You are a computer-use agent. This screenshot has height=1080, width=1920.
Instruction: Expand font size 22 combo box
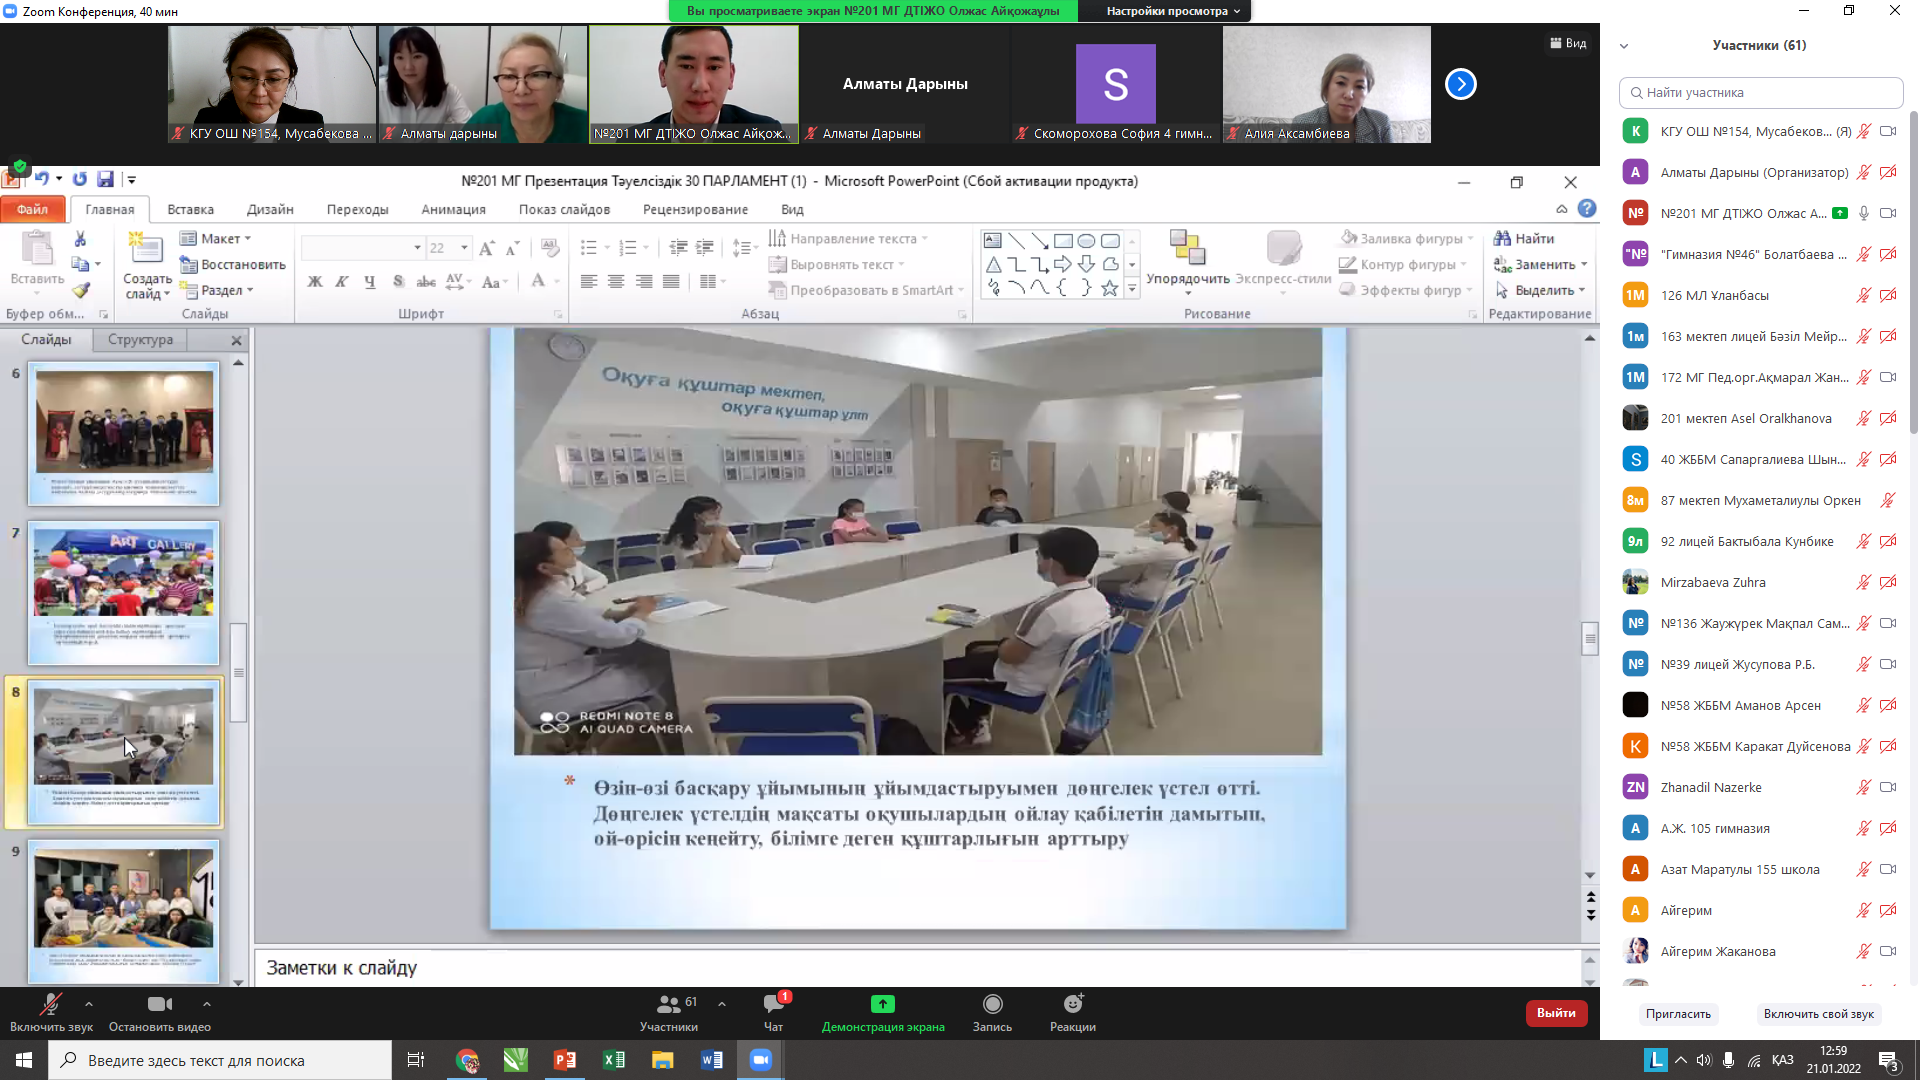coord(464,248)
